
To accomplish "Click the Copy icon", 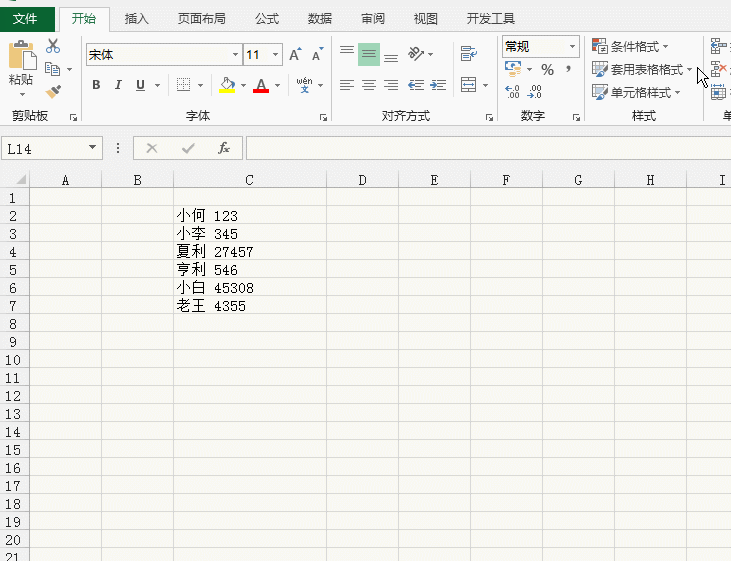I will (52, 69).
